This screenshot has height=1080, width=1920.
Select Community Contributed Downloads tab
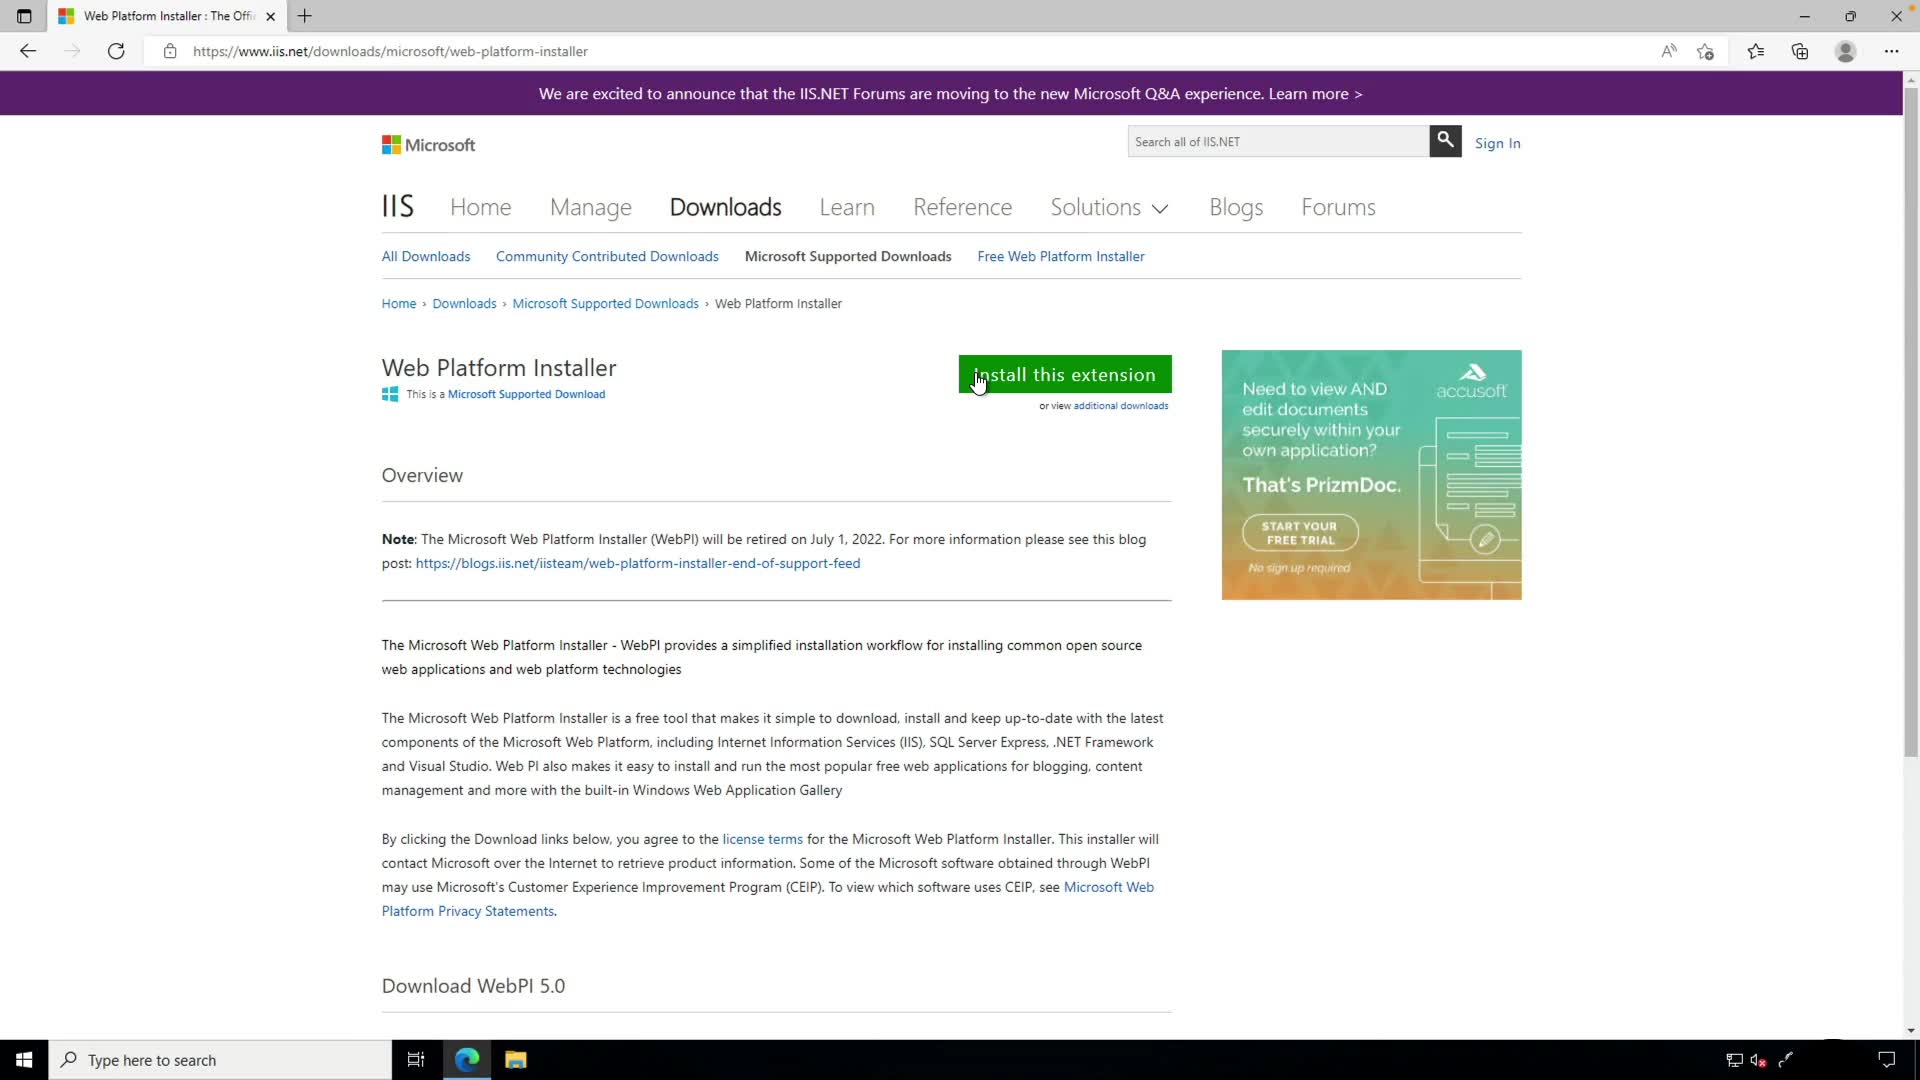(607, 256)
